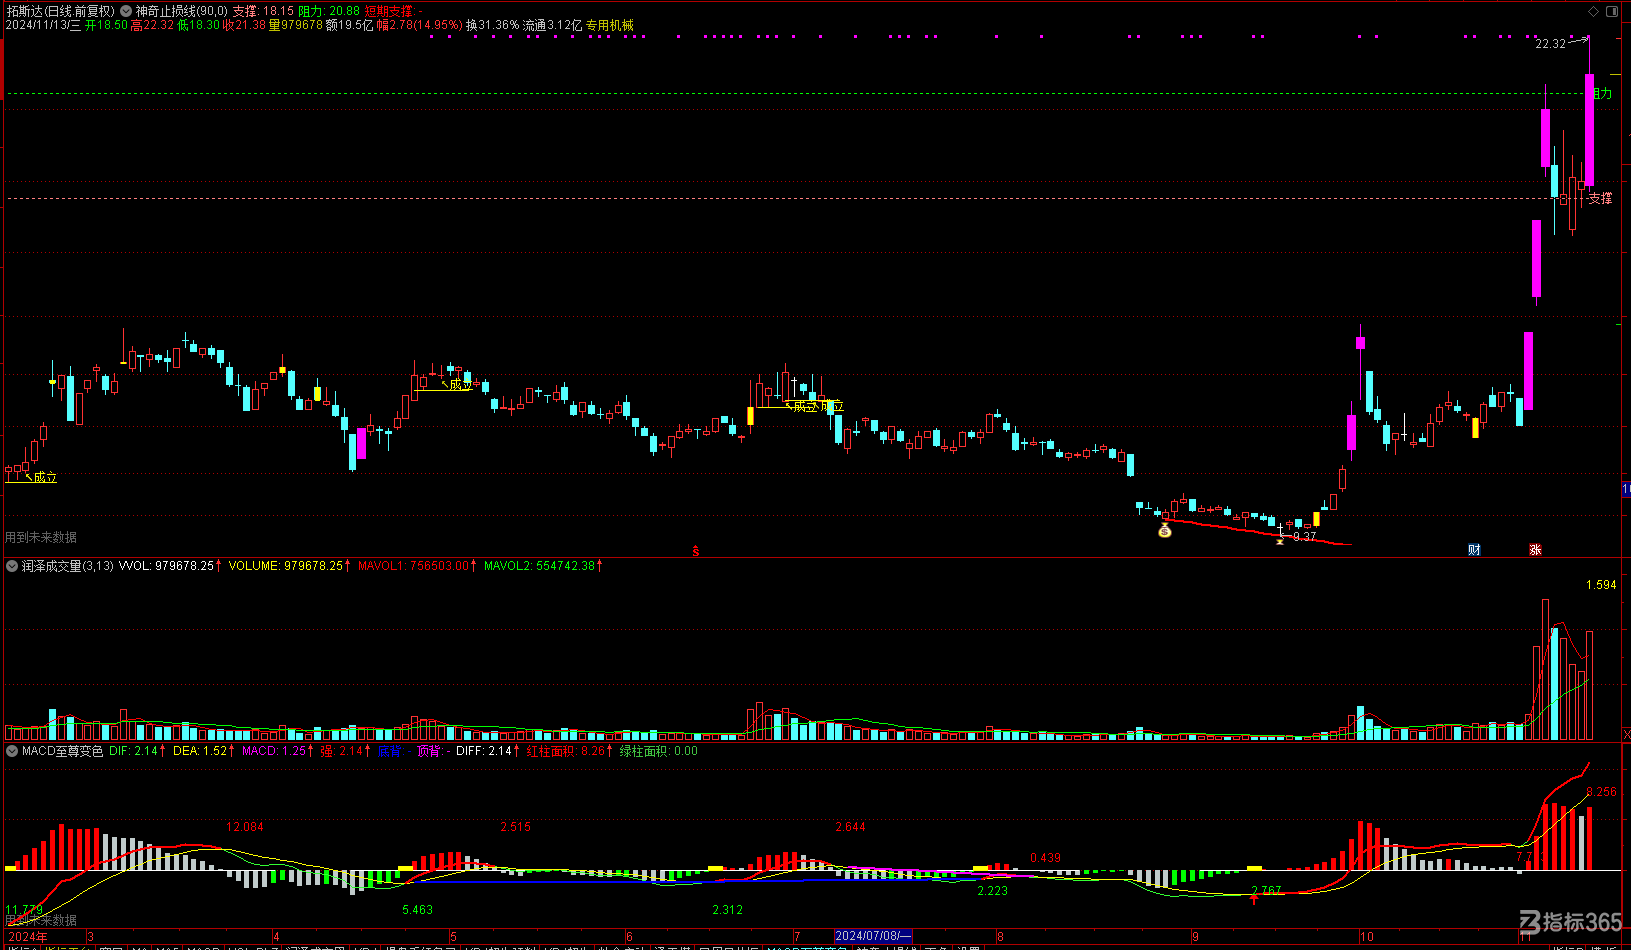Collapse the MACD至尊变色 indicator arrow icon
The width and height of the screenshot is (1631, 950).
tap(12, 751)
